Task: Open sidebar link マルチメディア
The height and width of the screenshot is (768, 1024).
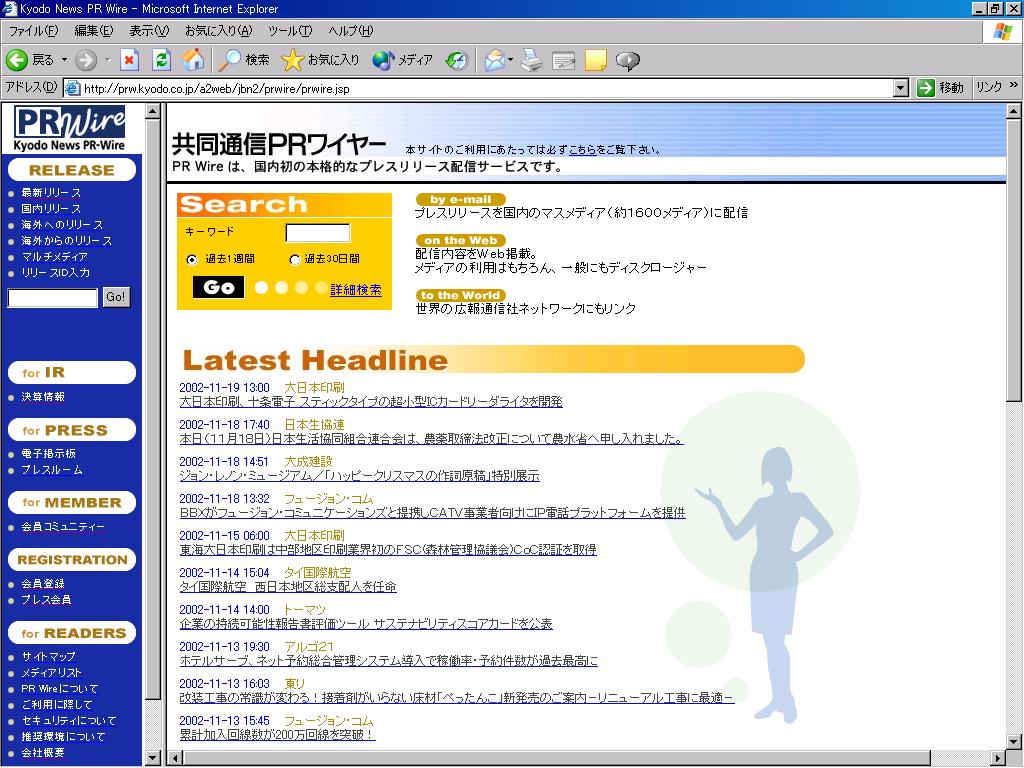Action: (x=54, y=257)
